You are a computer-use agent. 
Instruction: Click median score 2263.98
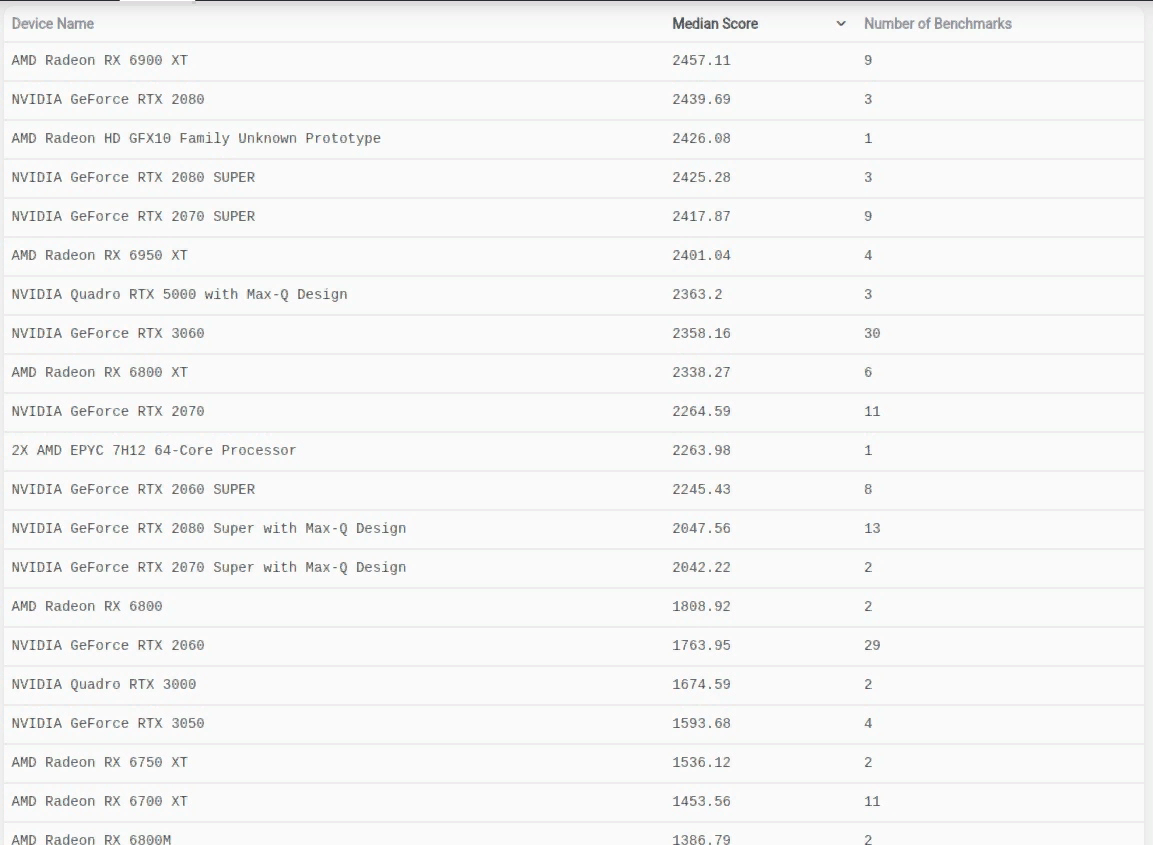[702, 450]
